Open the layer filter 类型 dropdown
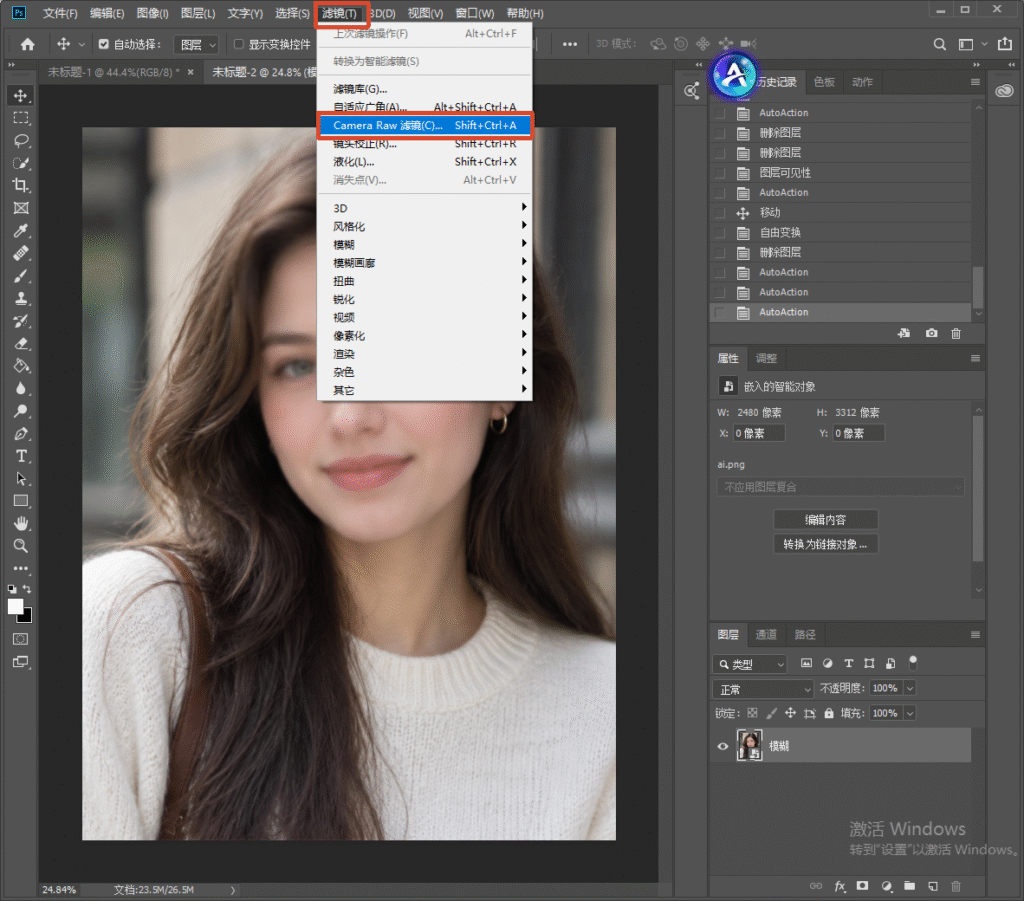 point(750,664)
